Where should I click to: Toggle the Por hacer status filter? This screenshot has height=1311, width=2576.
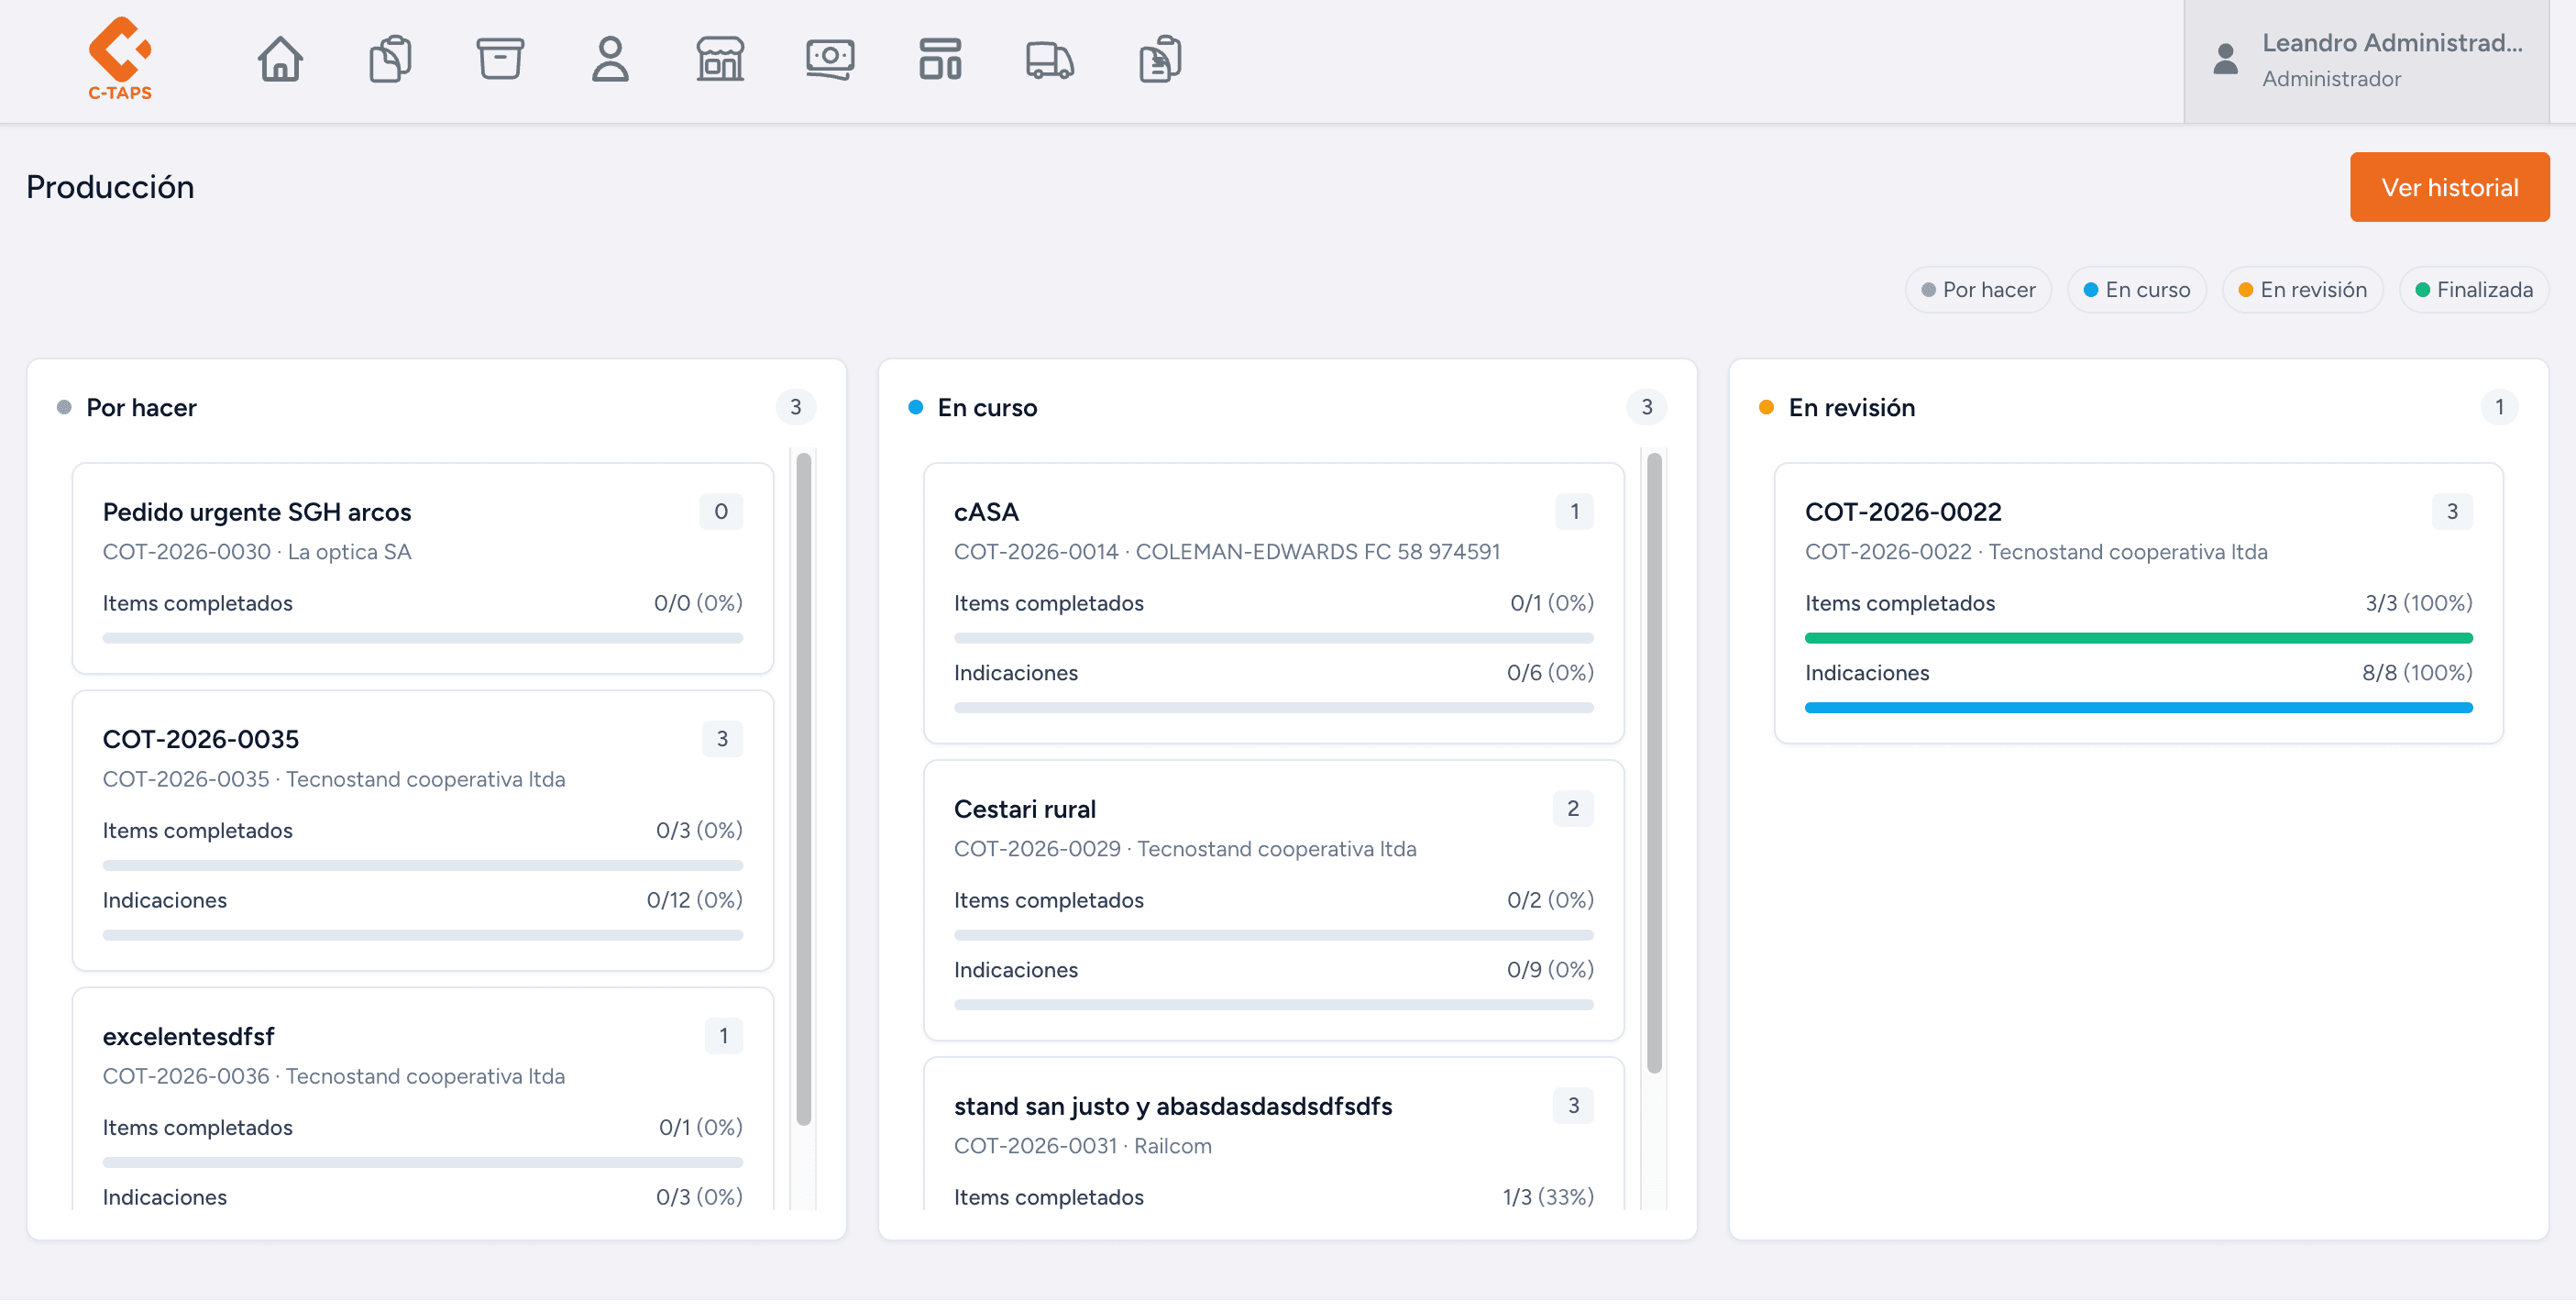point(1978,289)
